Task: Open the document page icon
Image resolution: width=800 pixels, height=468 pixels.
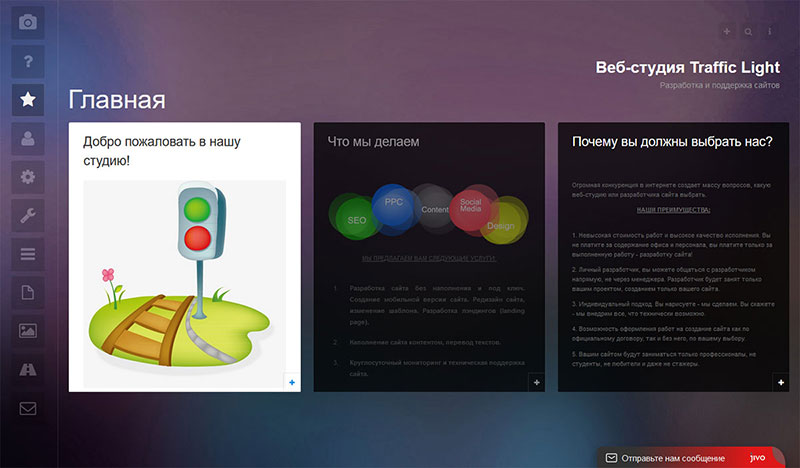Action: click(x=28, y=292)
